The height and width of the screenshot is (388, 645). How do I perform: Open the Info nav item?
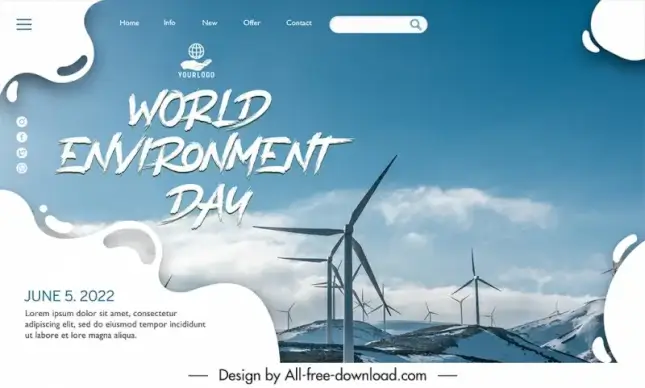[169, 23]
